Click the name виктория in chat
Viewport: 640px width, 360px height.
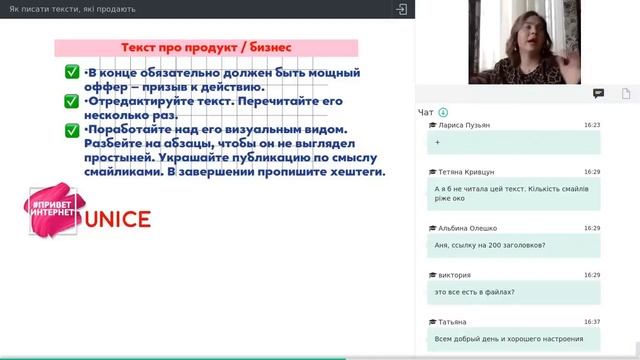(454, 276)
